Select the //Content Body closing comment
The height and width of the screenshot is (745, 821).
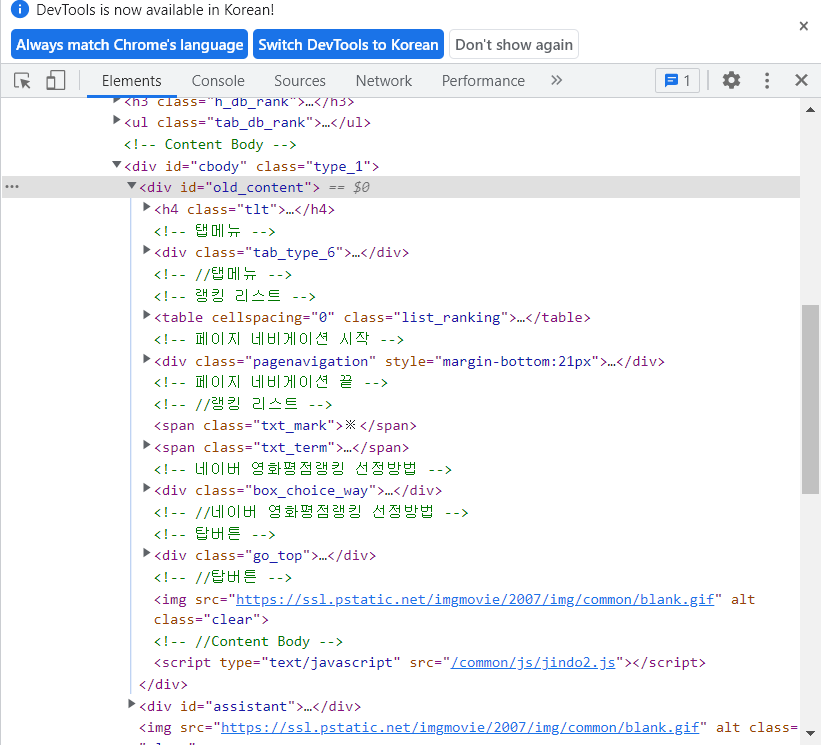point(248,642)
